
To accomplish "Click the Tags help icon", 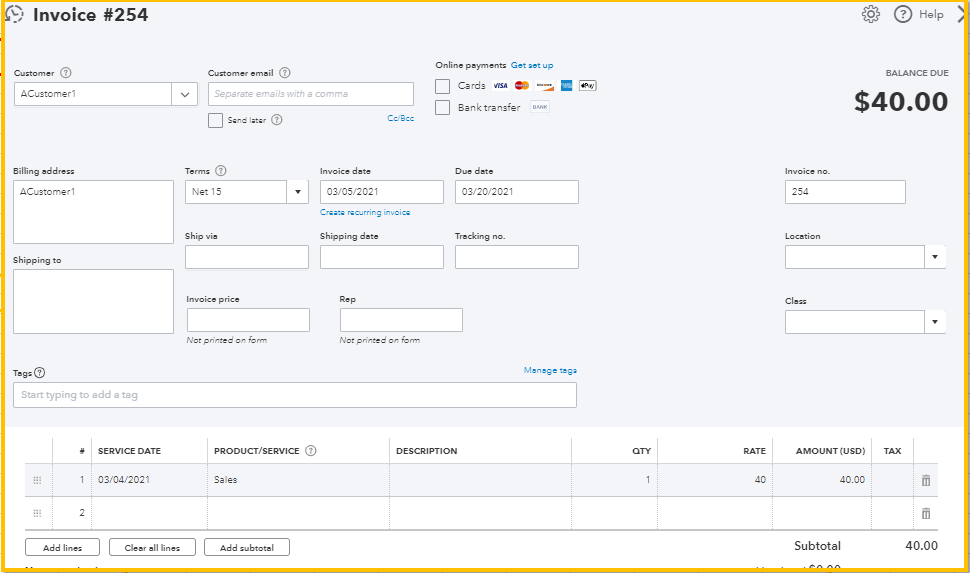I will click(x=40, y=373).
